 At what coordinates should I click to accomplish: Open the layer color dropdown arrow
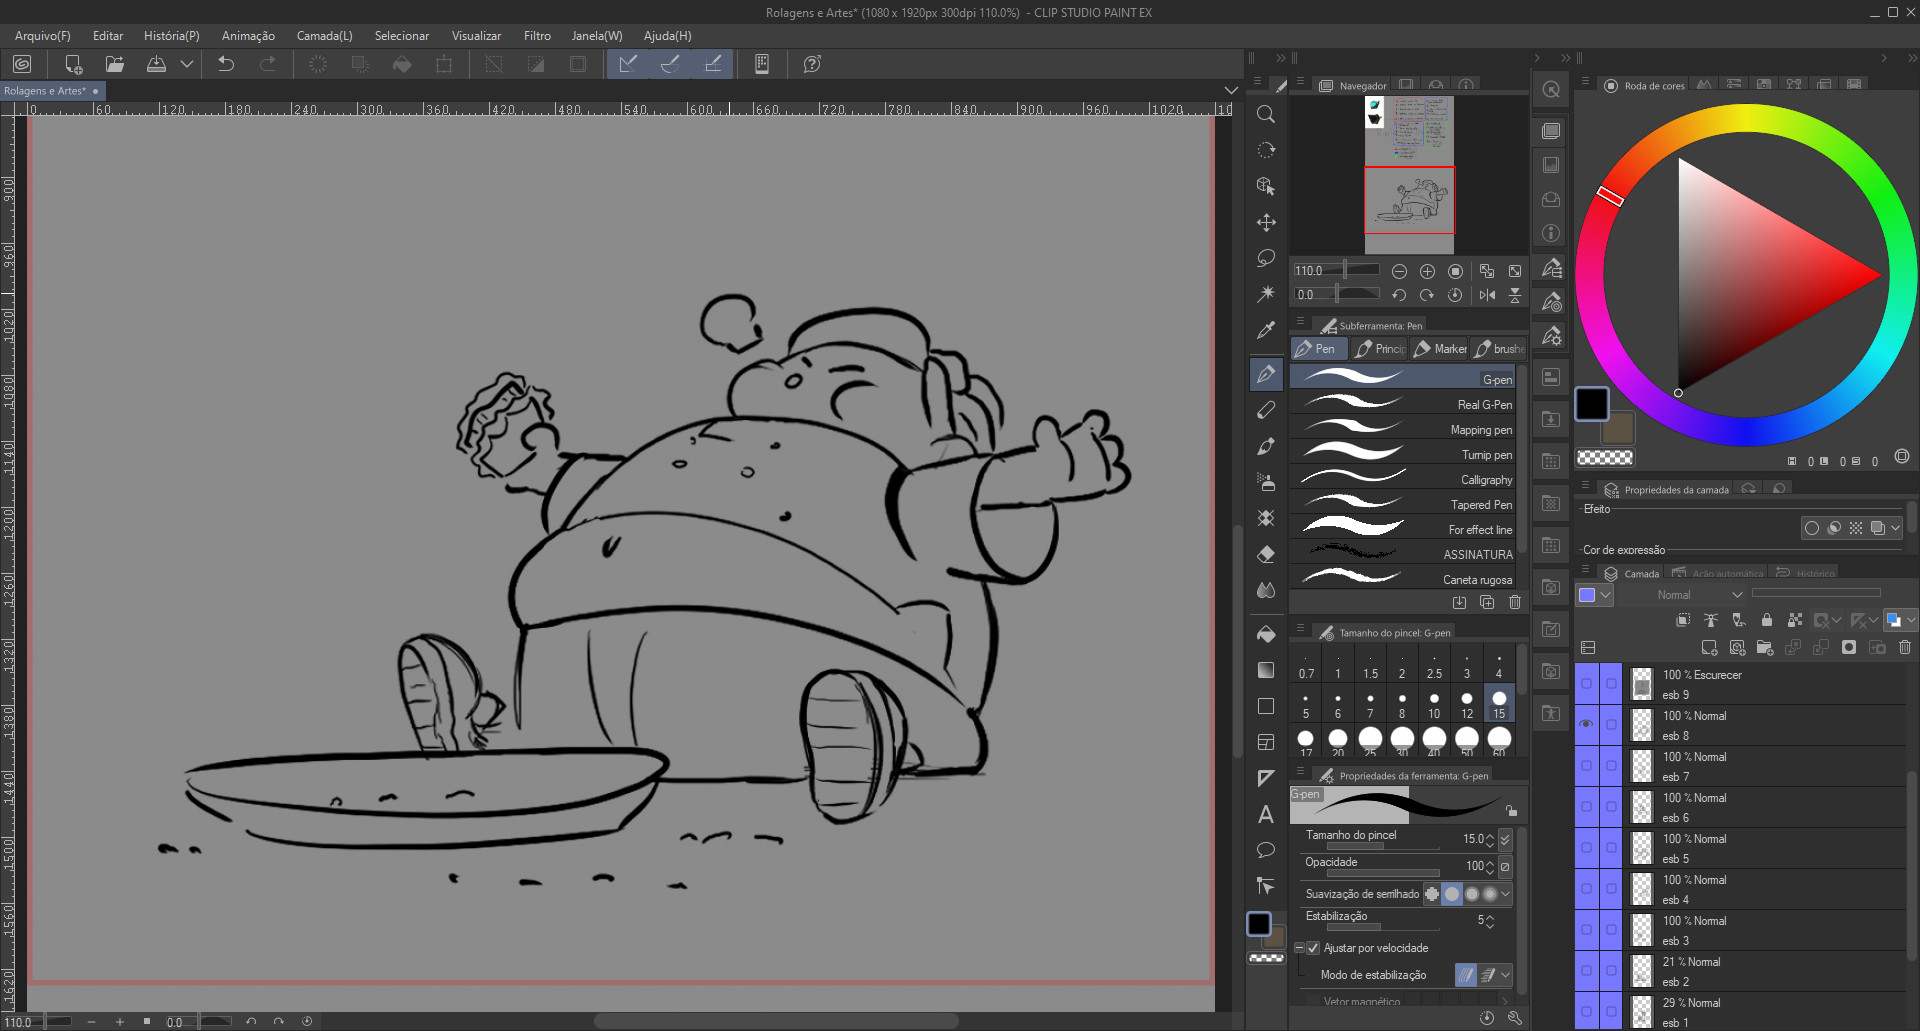click(x=1605, y=595)
